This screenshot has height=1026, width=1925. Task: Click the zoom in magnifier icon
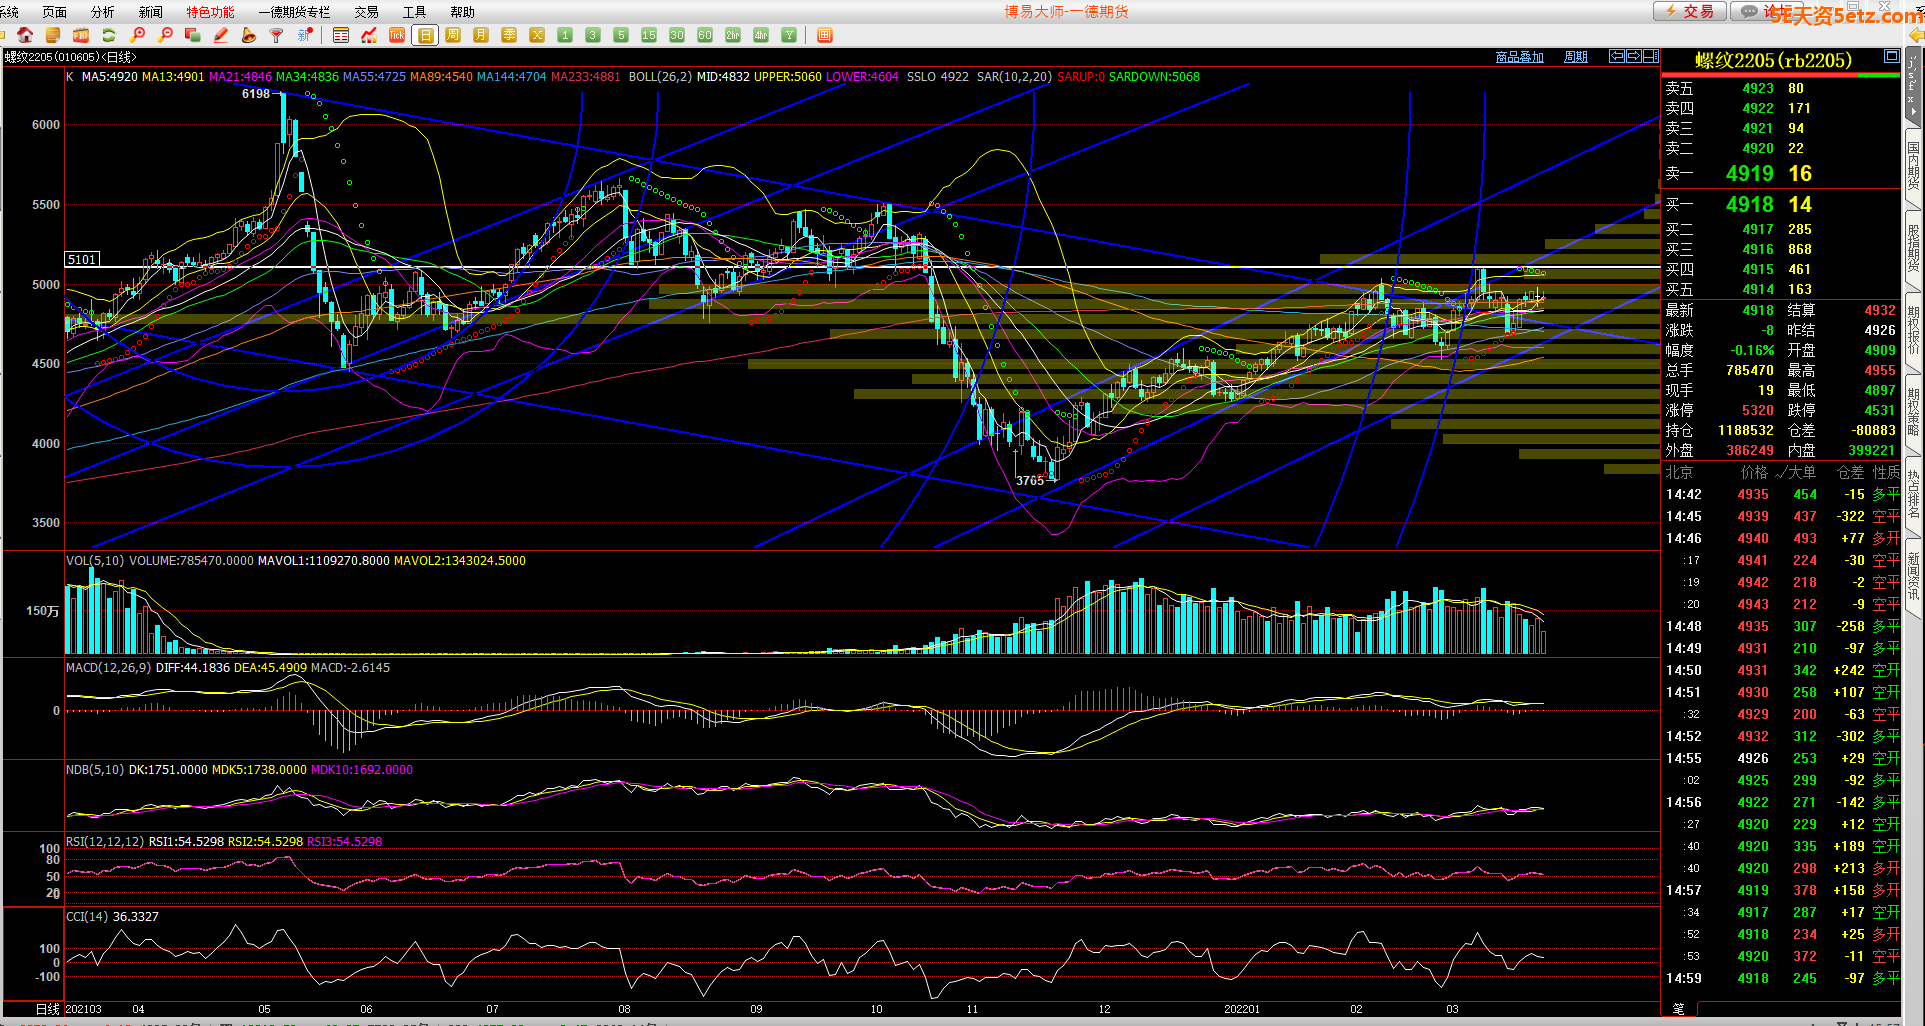[138, 35]
